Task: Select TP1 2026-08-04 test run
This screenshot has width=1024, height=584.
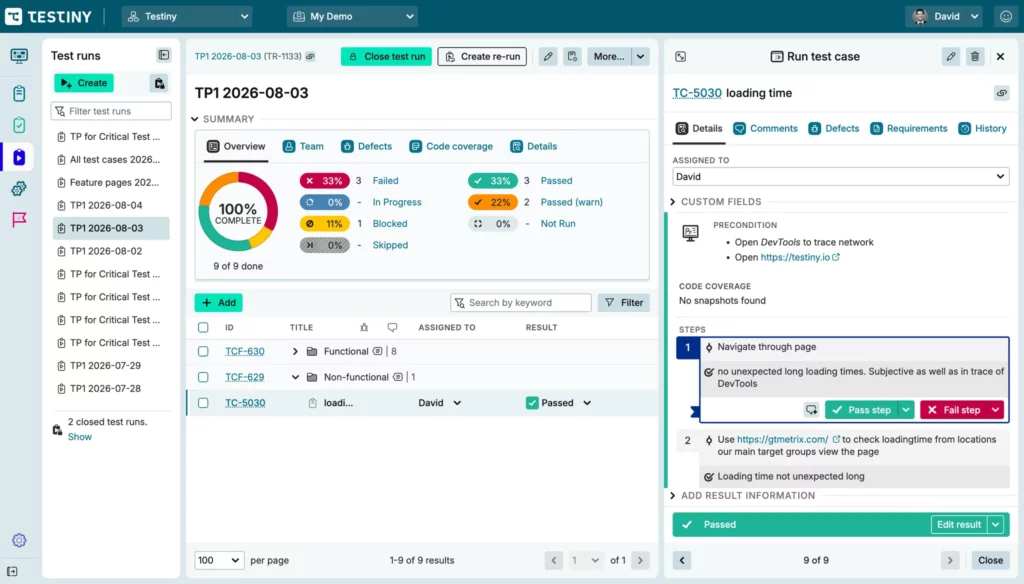Action: [111, 205]
